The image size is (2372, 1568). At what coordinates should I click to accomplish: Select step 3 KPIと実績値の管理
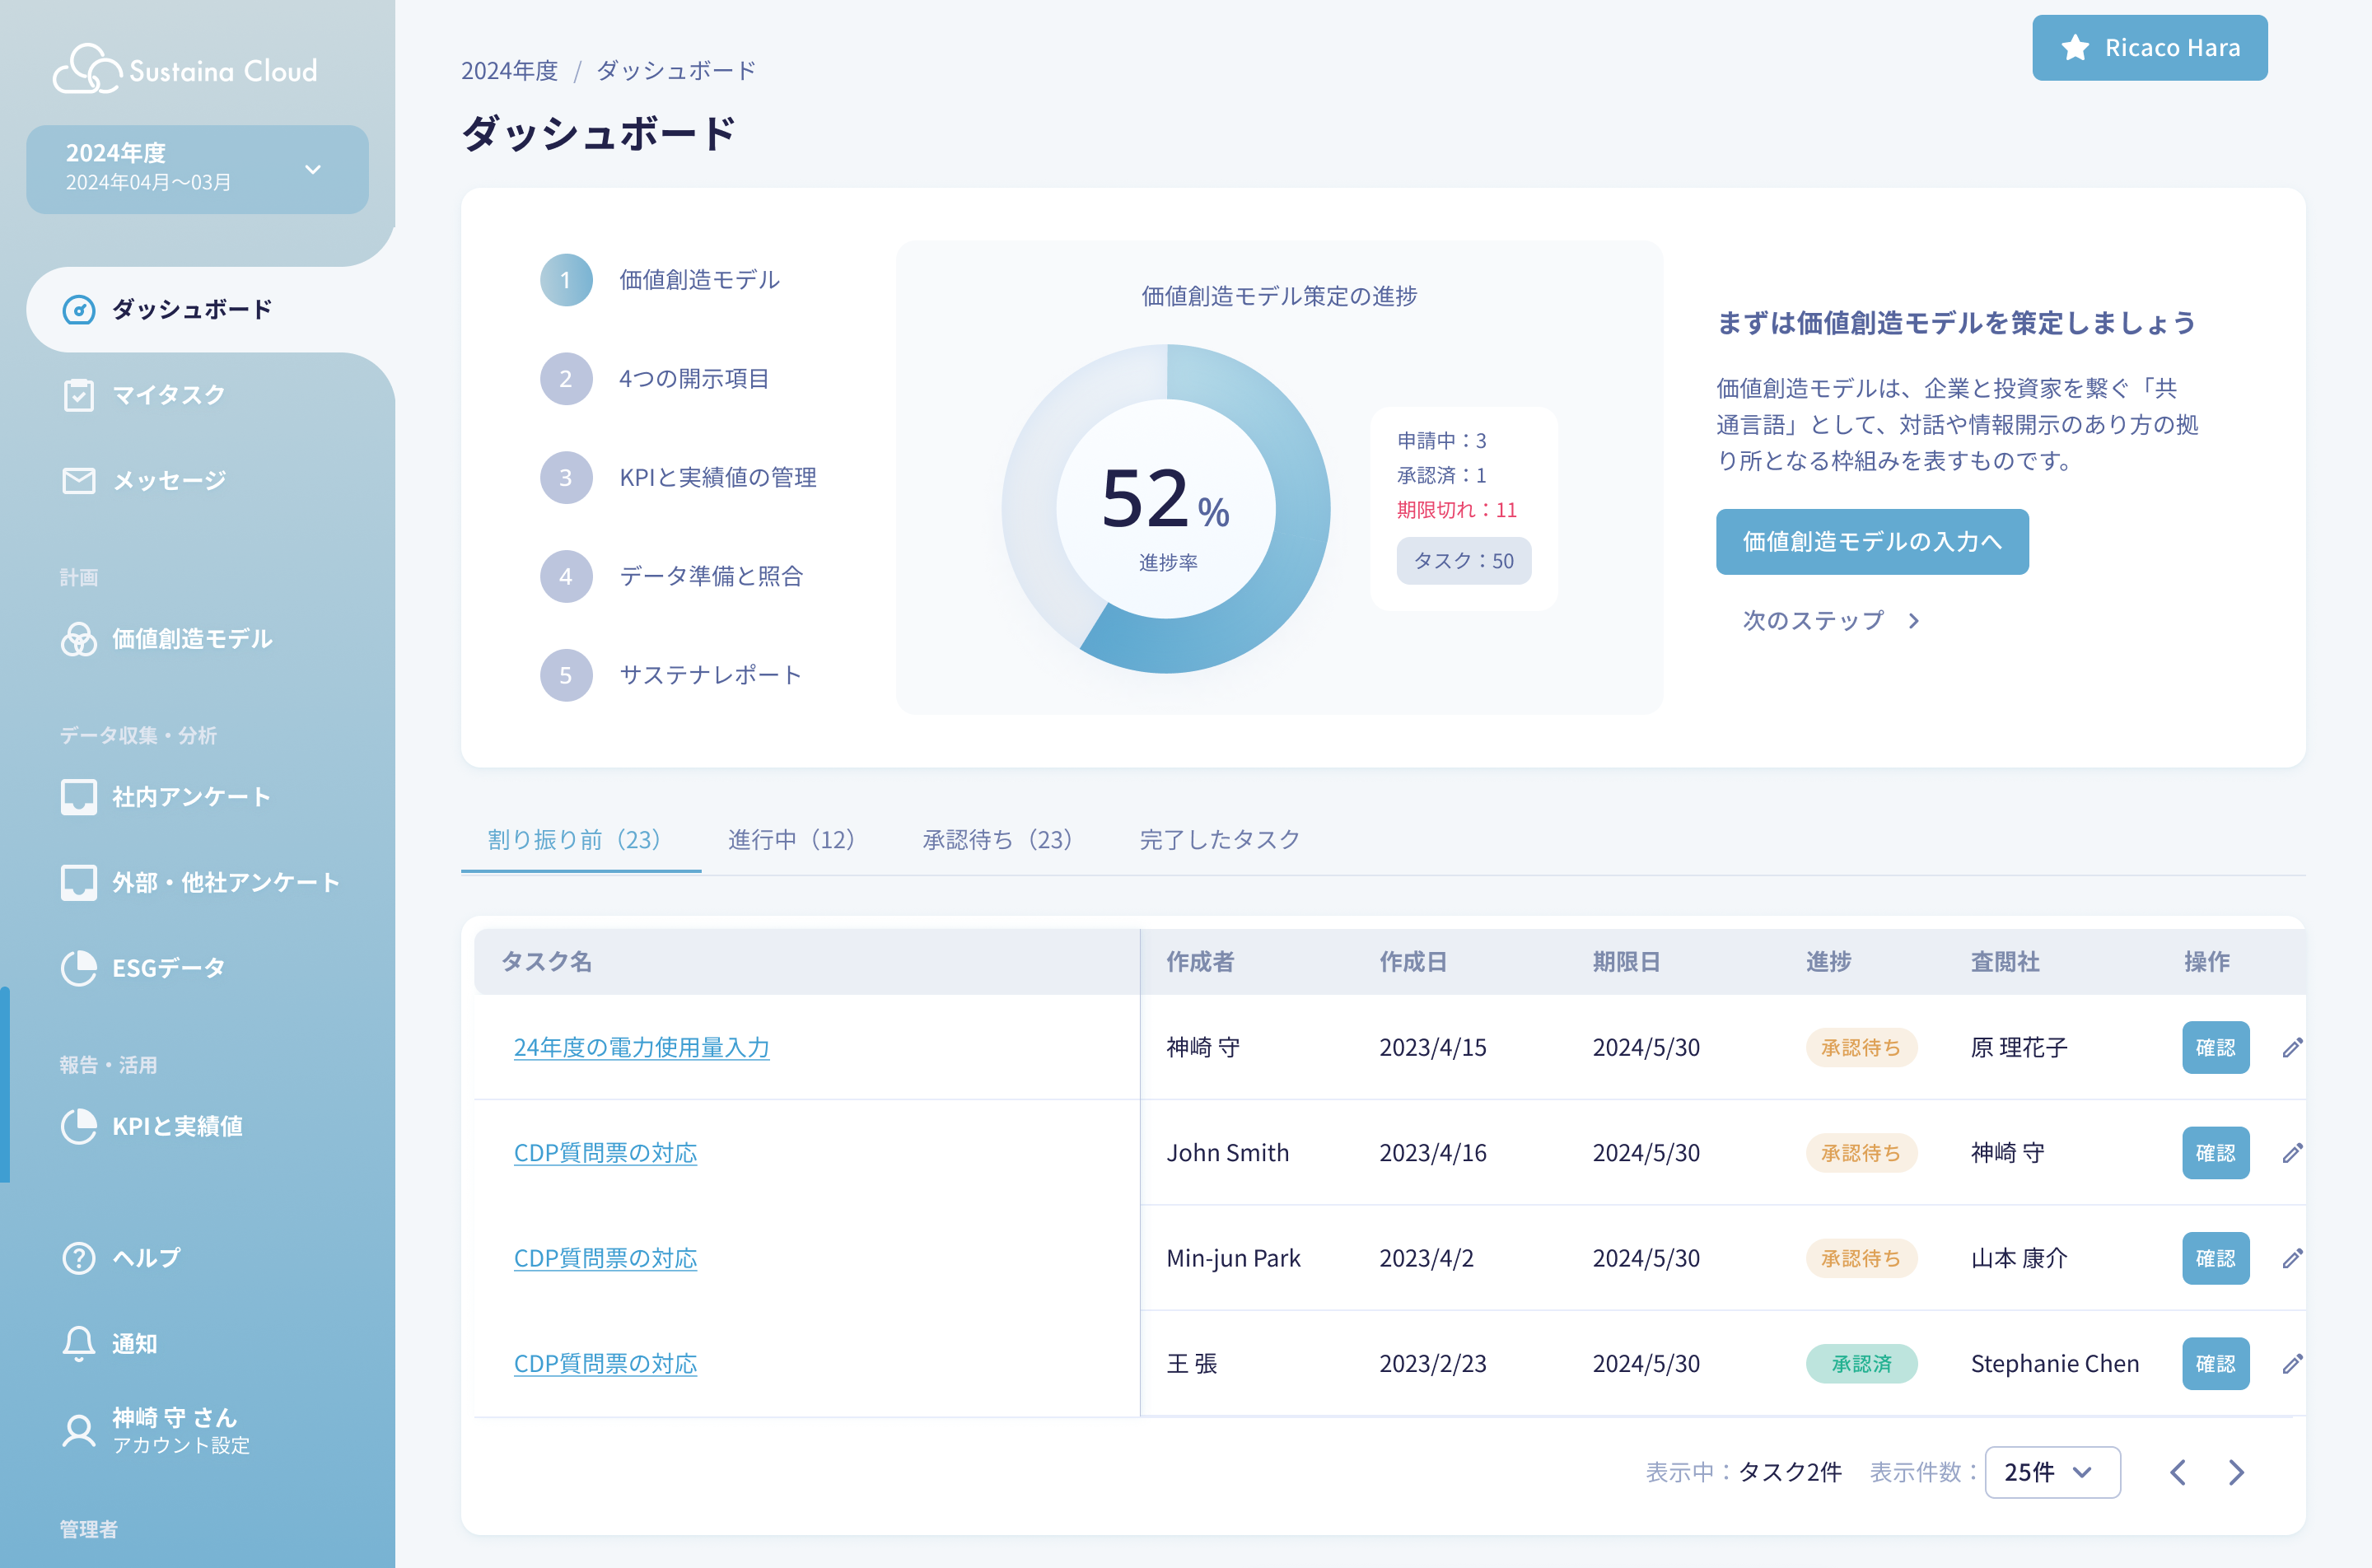point(717,478)
